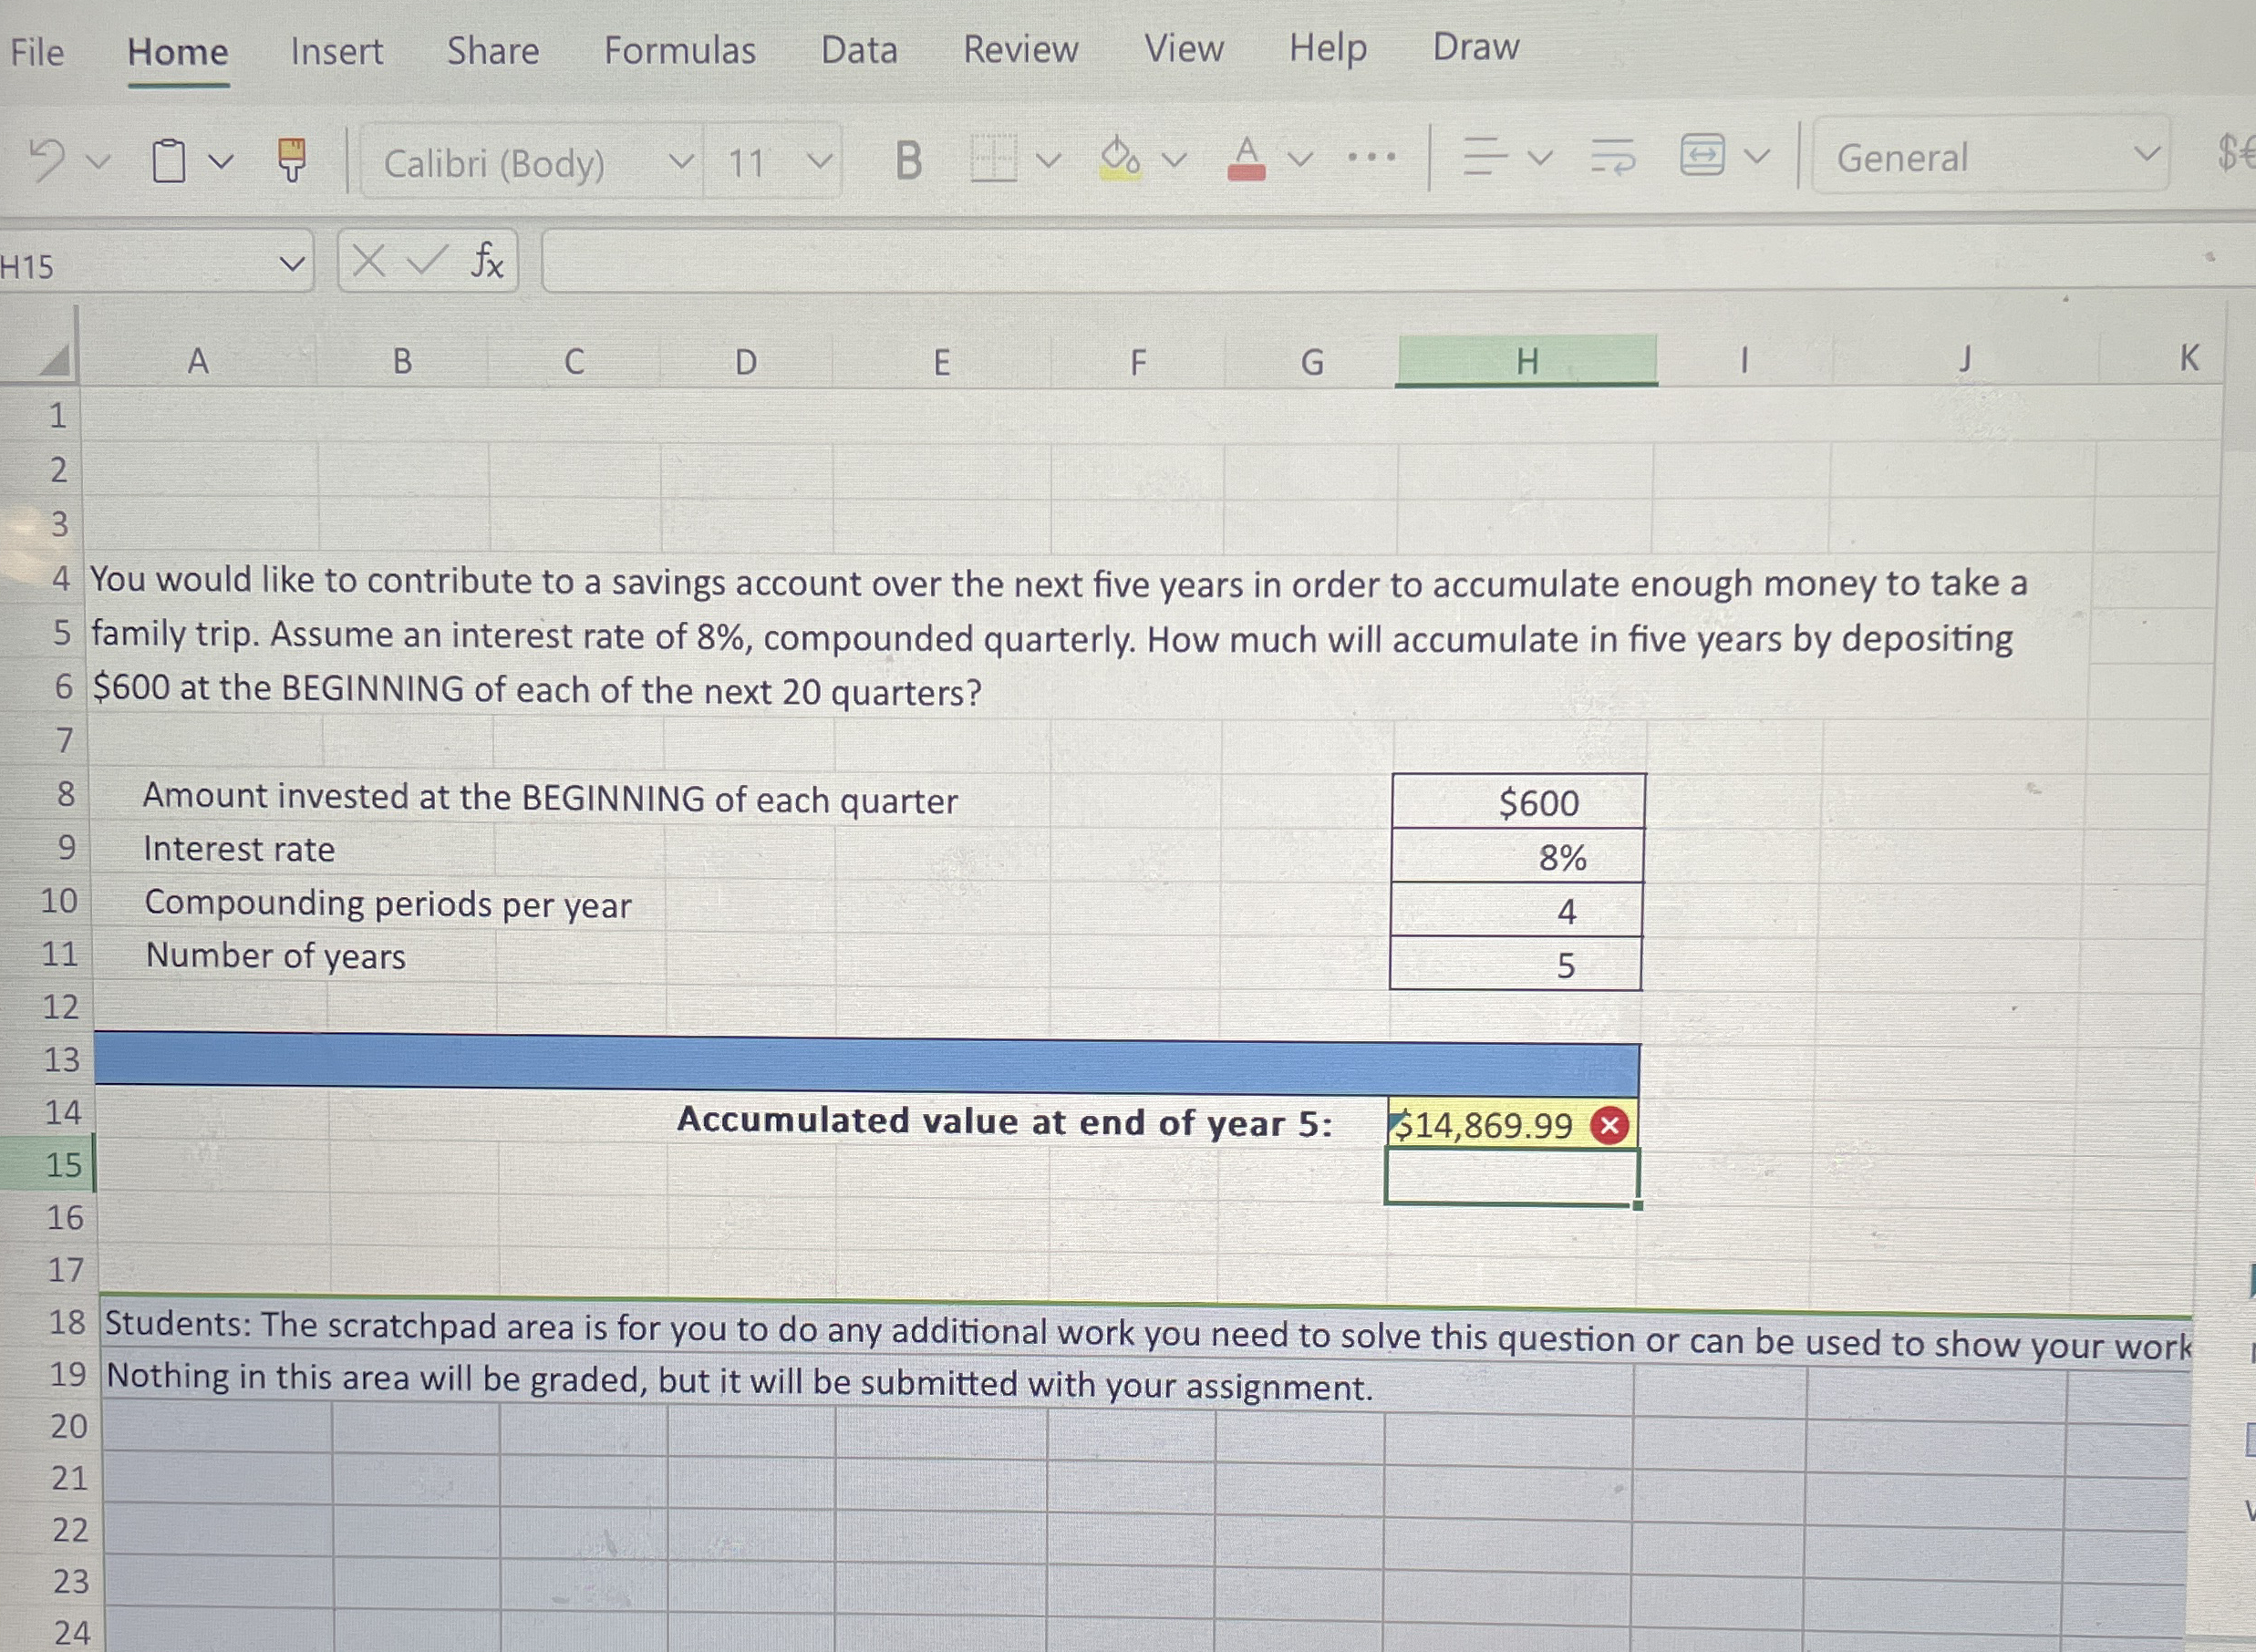Toggle Bold formatting
2256x1652 pixels.
coord(909,160)
